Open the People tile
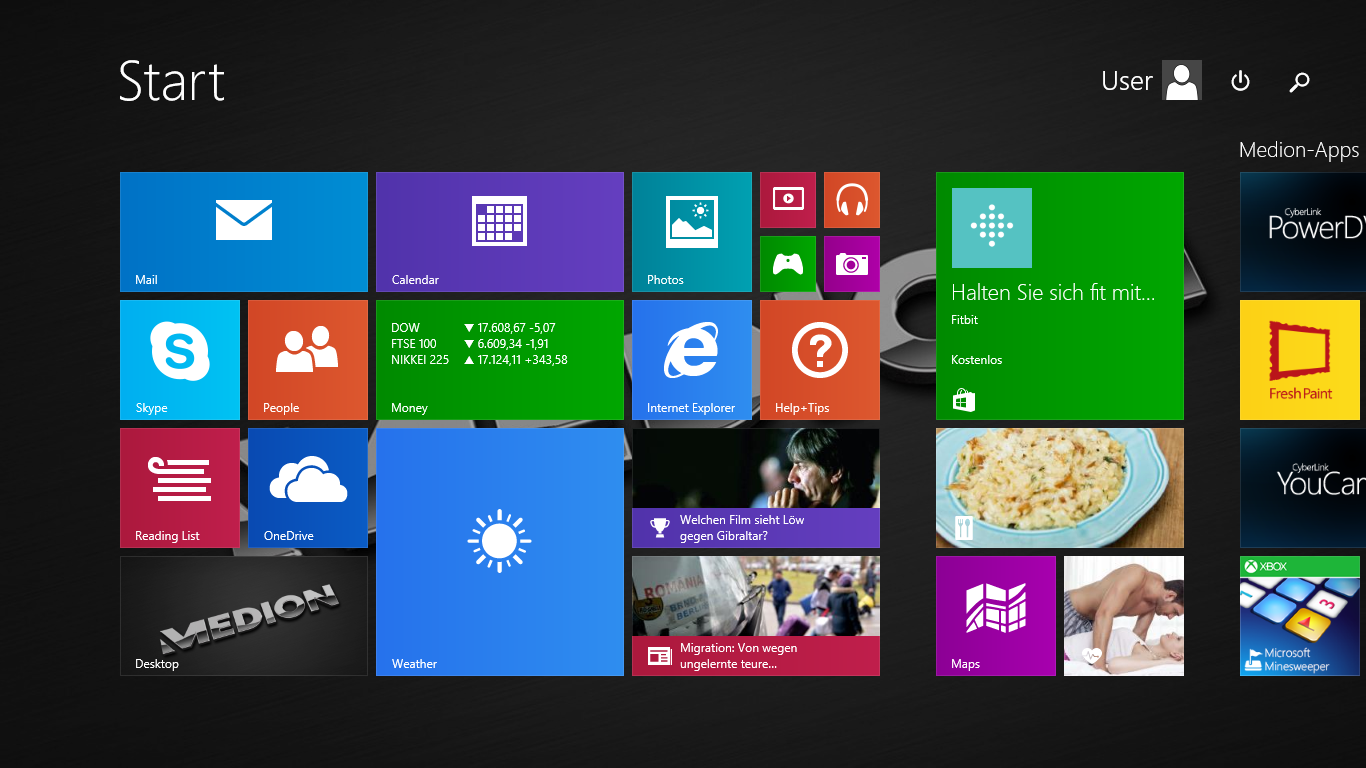The height and width of the screenshot is (768, 1366). [308, 360]
